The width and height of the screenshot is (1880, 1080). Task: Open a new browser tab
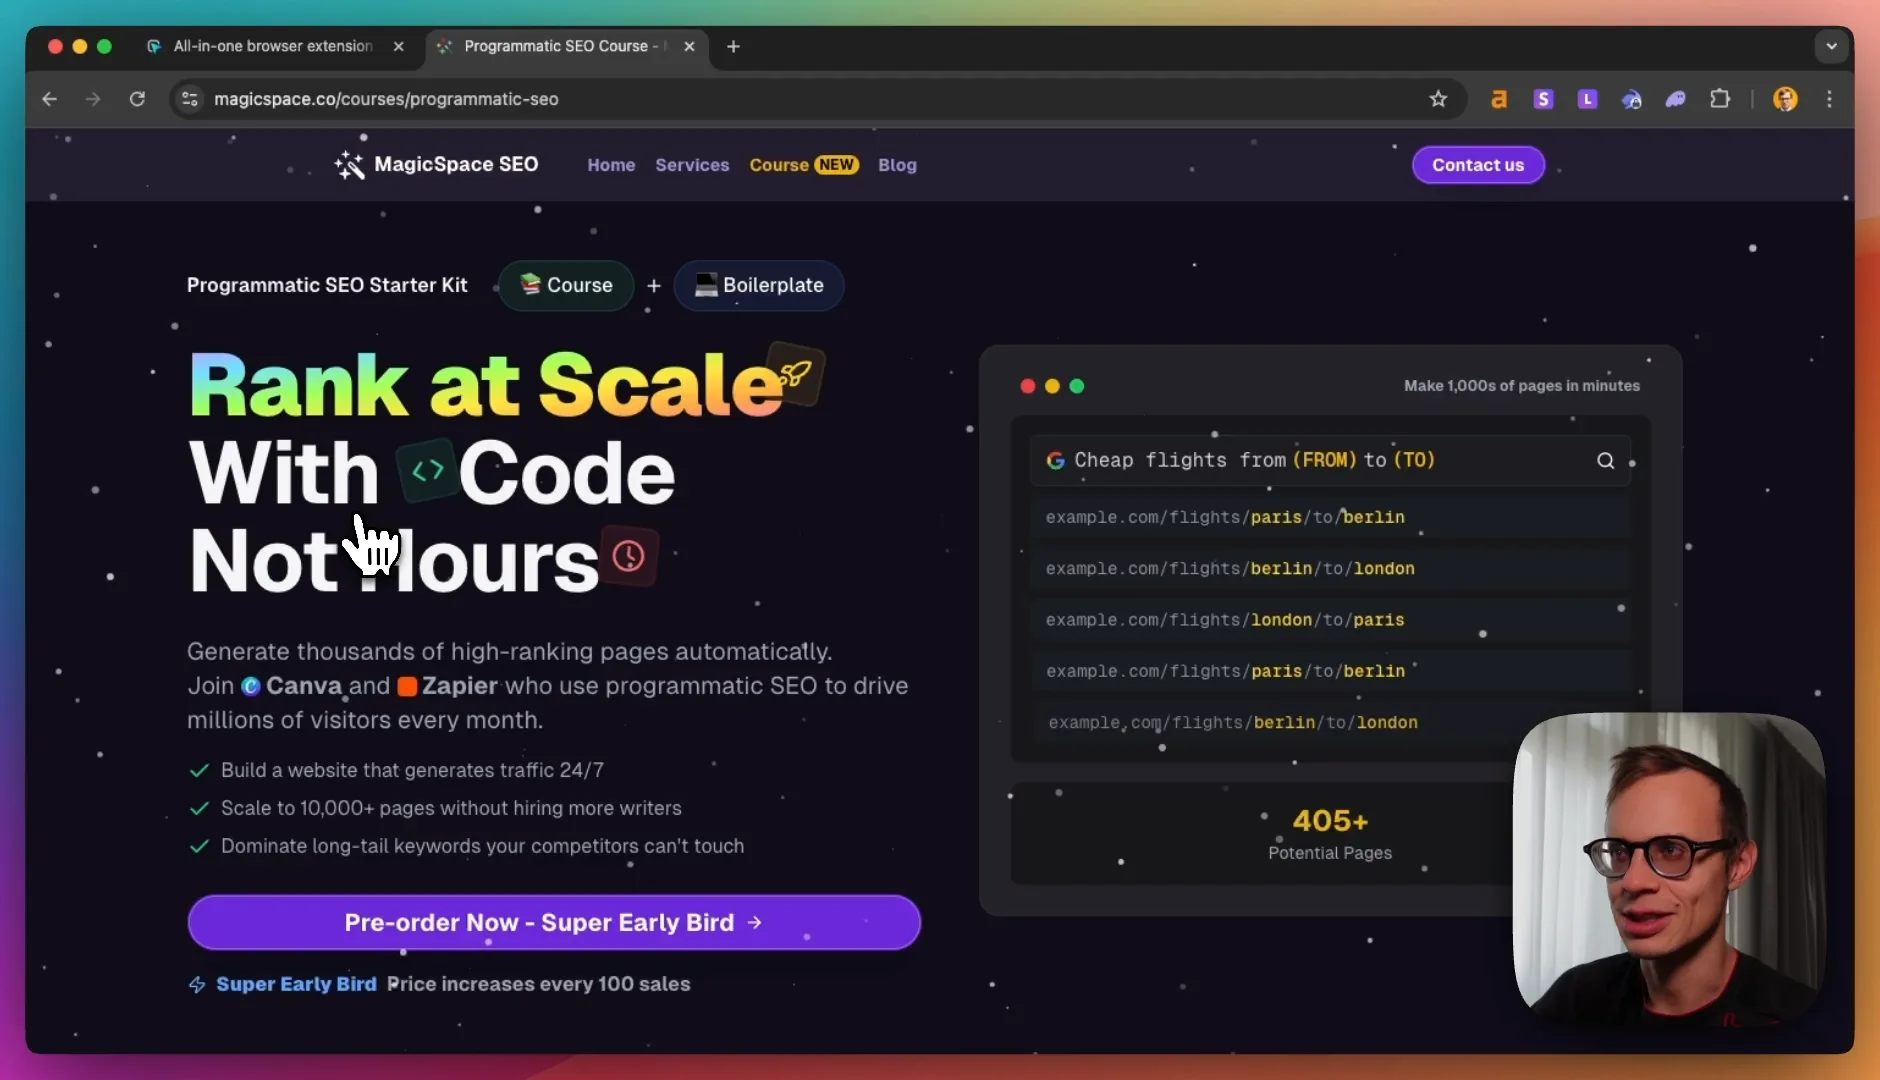click(x=733, y=46)
